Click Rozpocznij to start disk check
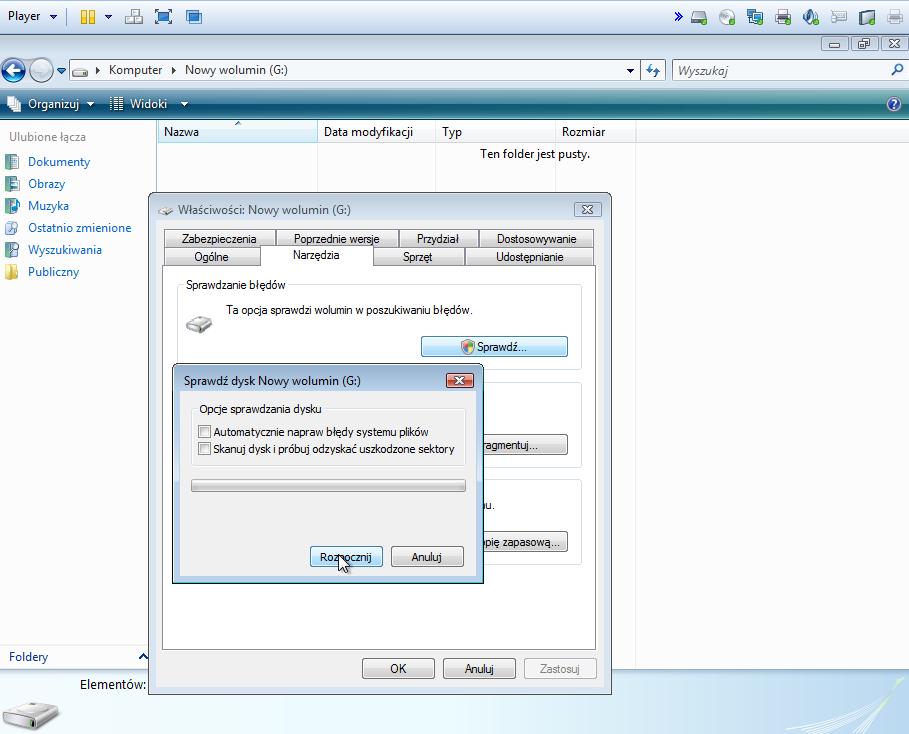The width and height of the screenshot is (909, 734). pyautogui.click(x=346, y=557)
